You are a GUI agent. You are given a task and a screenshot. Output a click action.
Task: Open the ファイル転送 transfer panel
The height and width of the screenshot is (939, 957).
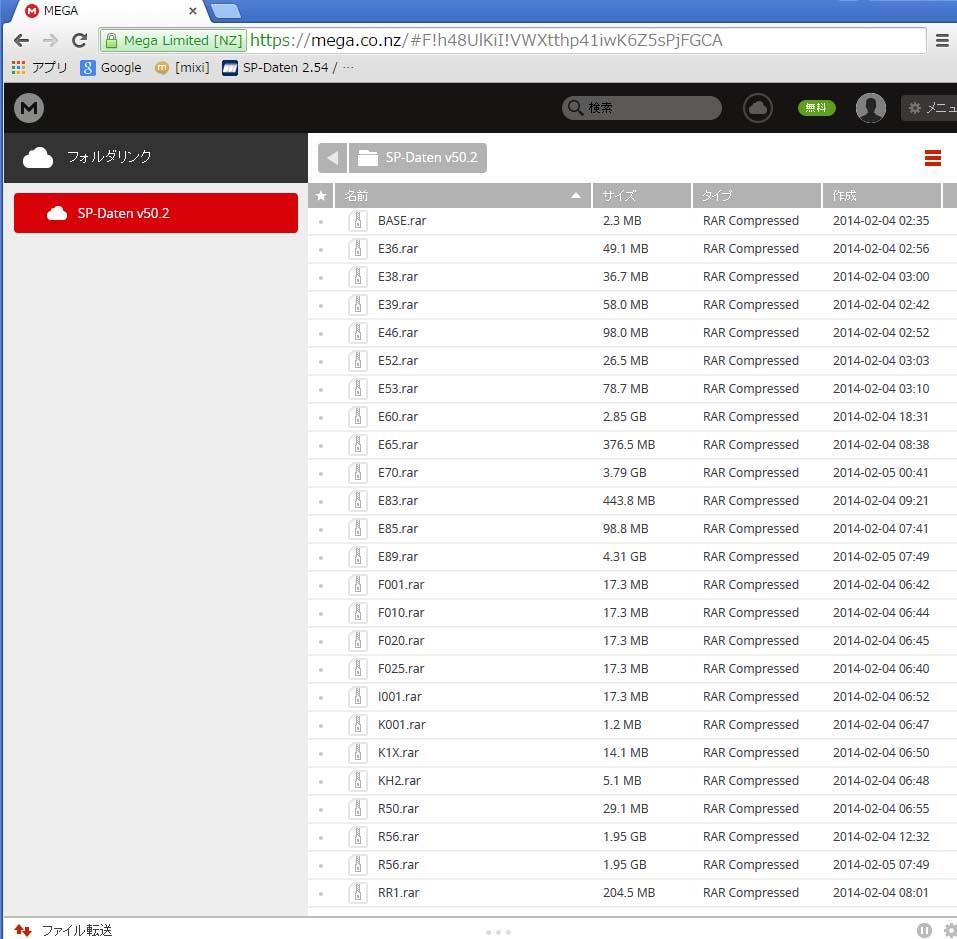pyautogui.click(x=76, y=930)
